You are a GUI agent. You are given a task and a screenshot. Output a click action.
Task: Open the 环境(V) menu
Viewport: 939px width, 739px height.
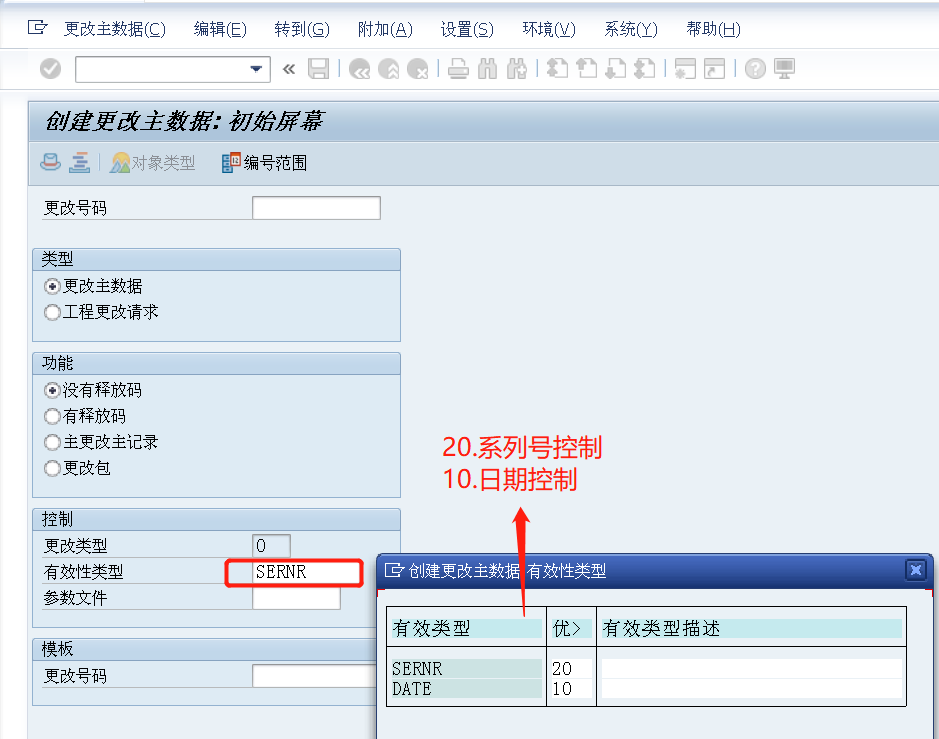549,29
